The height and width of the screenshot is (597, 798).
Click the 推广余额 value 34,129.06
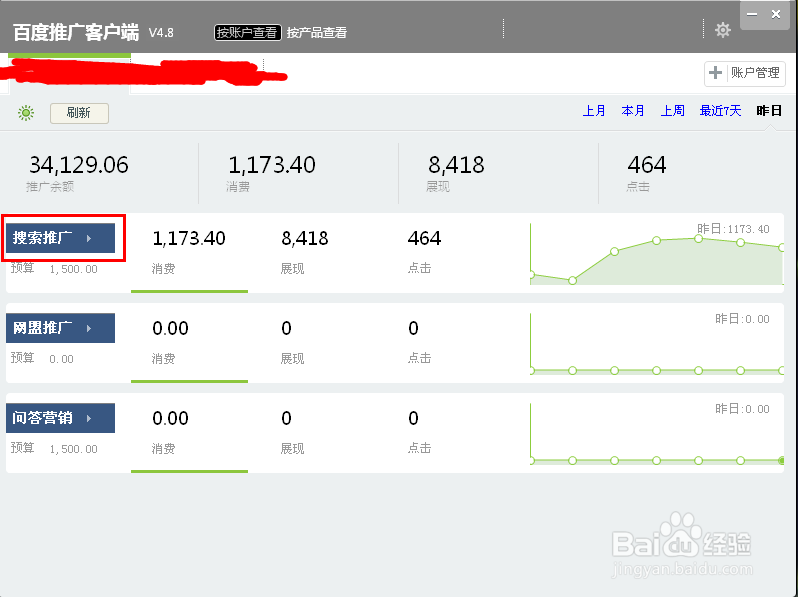79,165
